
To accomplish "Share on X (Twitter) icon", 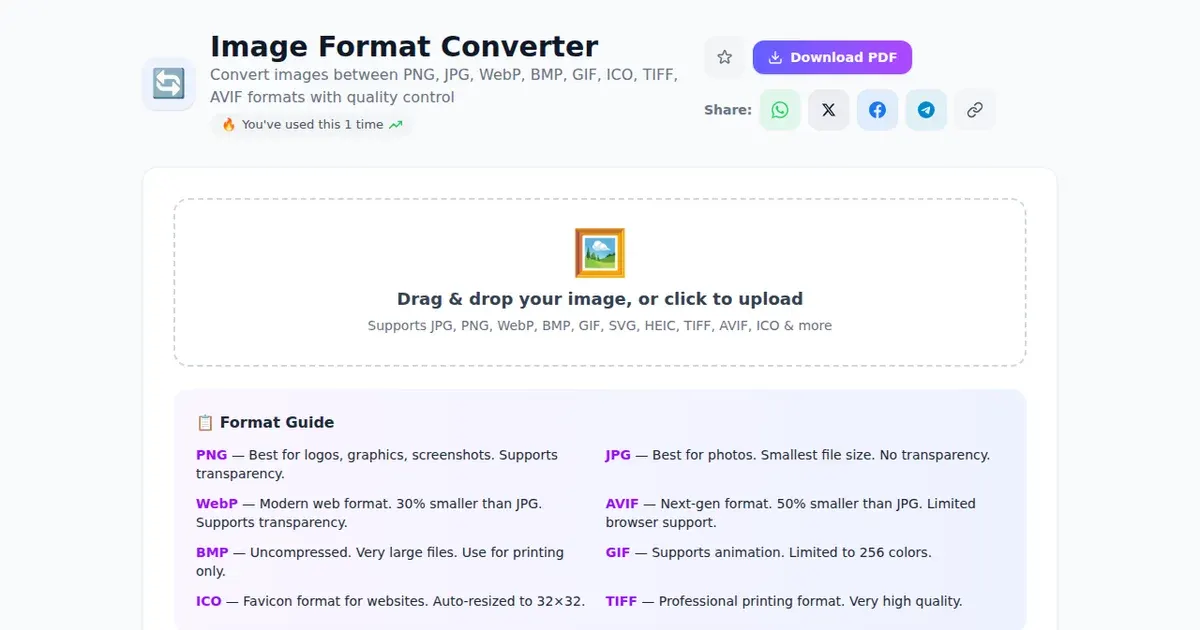I will [829, 110].
